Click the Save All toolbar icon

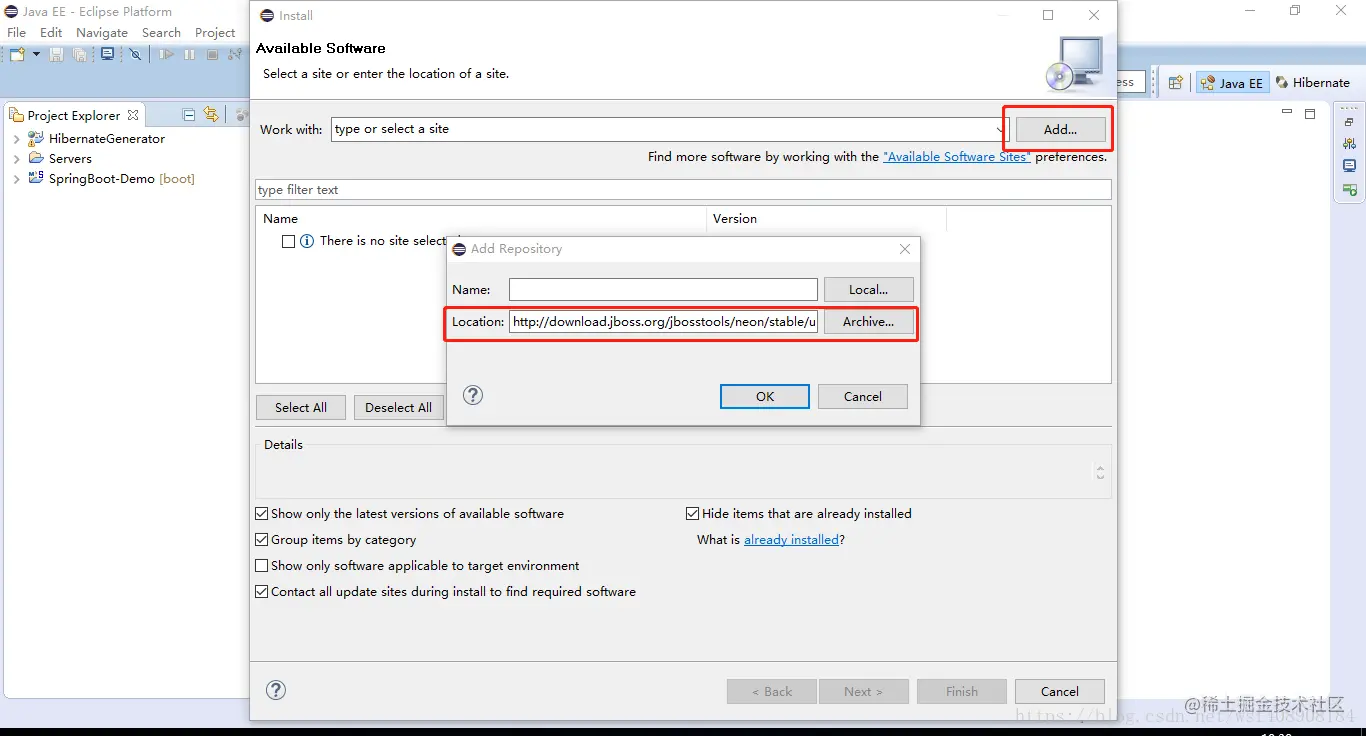pos(80,54)
